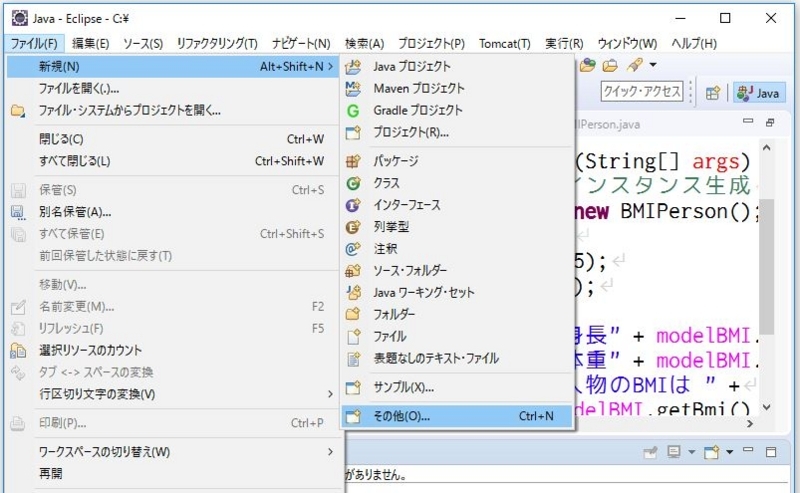Viewport: 800px width, 493px height.
Task: Choose 閉じる(C) from file menu
Action: tap(173, 139)
